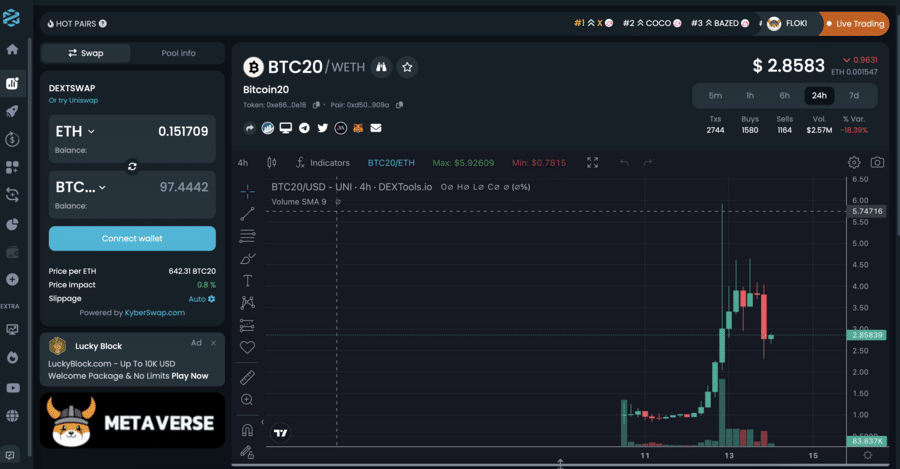The height and width of the screenshot is (469, 900).
Task: Expand the BTC... token dropdown
Action: (80, 187)
